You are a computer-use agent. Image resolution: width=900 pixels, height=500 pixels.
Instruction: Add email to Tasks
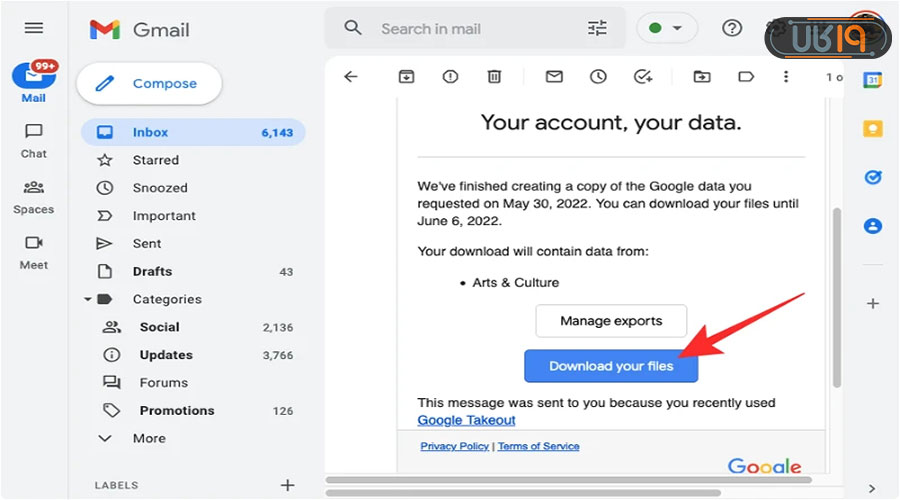click(x=643, y=76)
